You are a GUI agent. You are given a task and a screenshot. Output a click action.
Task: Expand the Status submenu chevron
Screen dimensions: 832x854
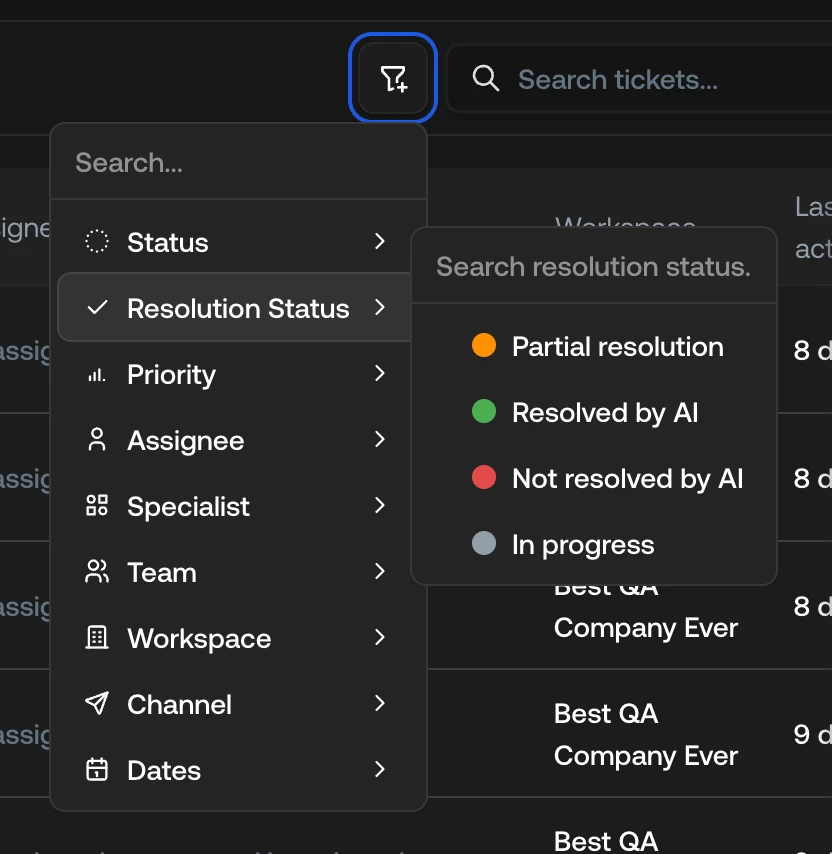click(x=380, y=241)
